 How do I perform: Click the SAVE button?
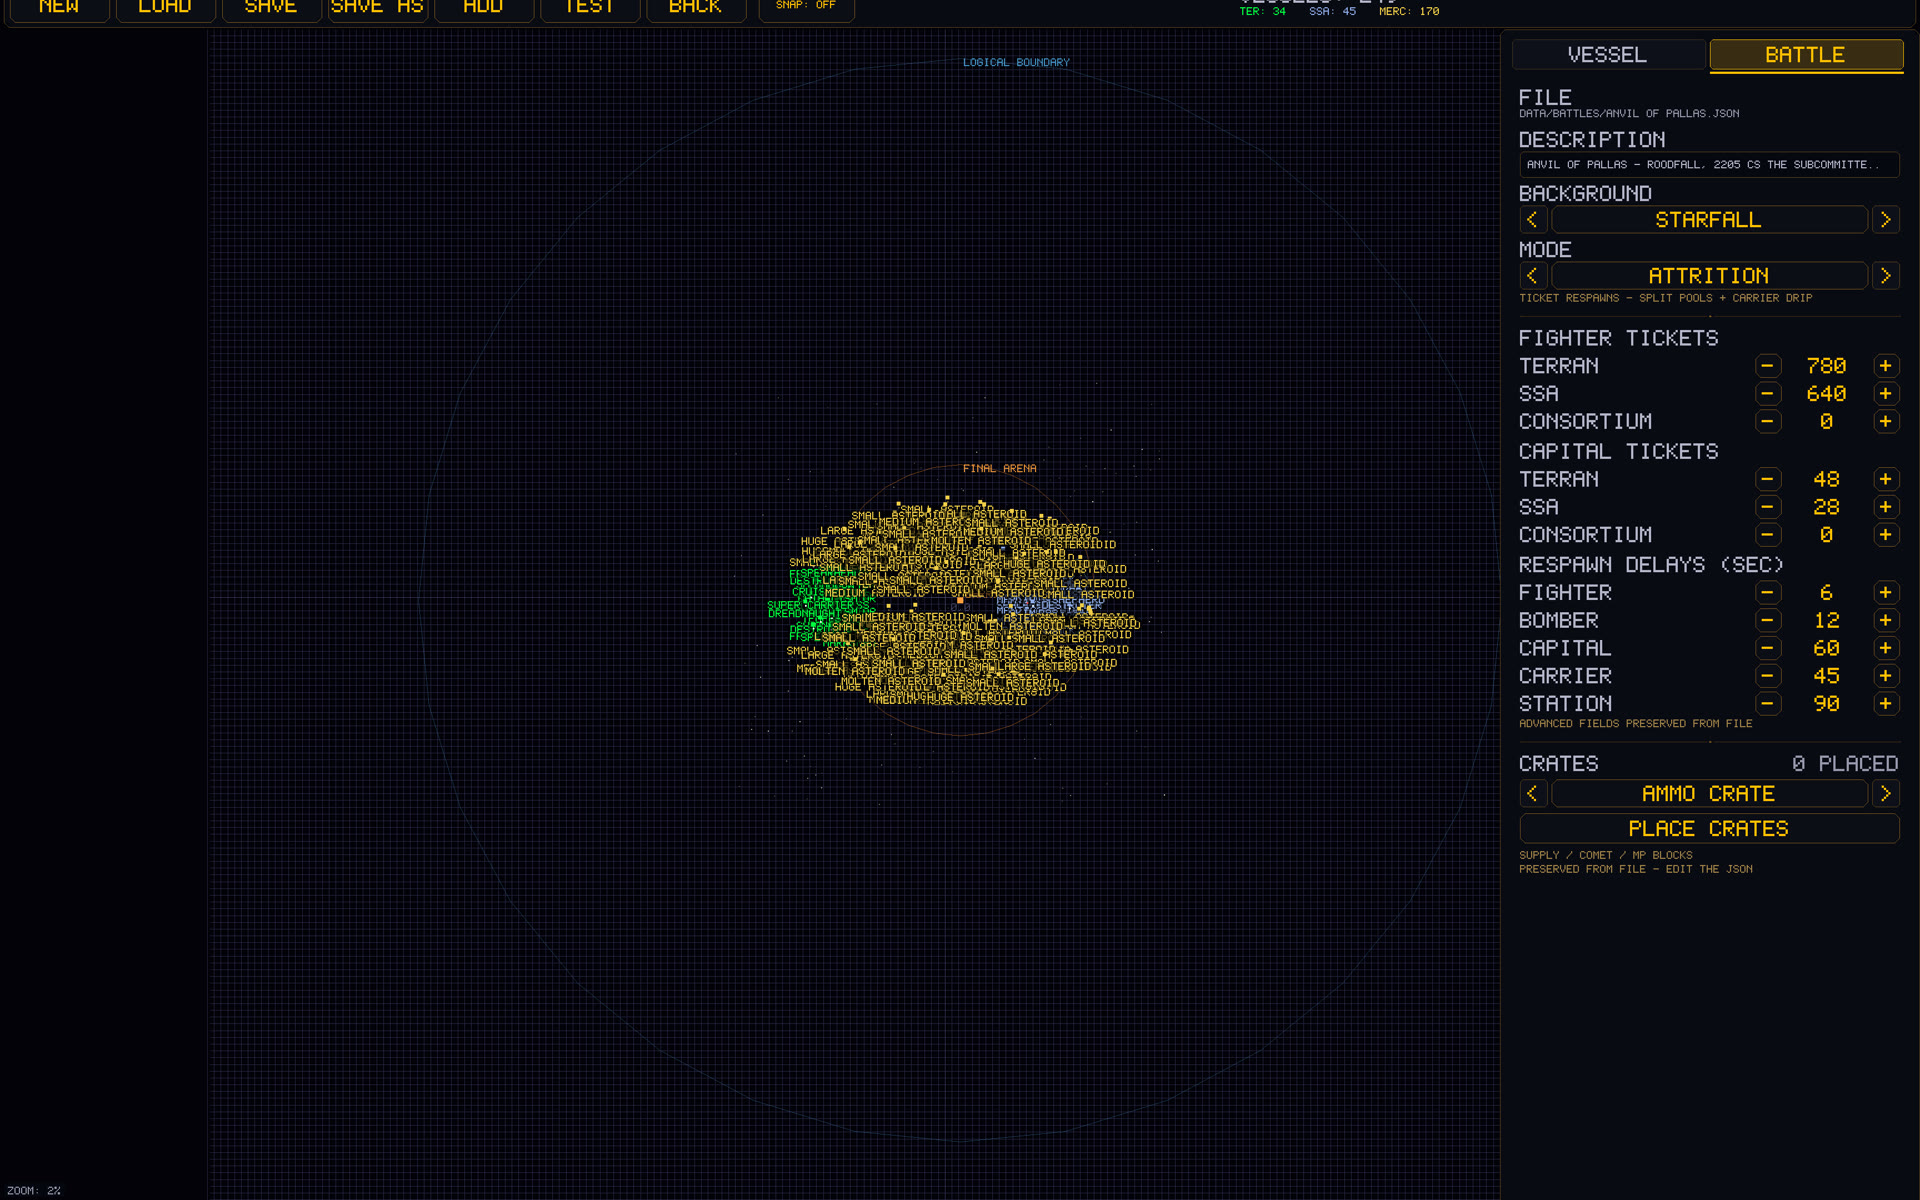point(271,9)
